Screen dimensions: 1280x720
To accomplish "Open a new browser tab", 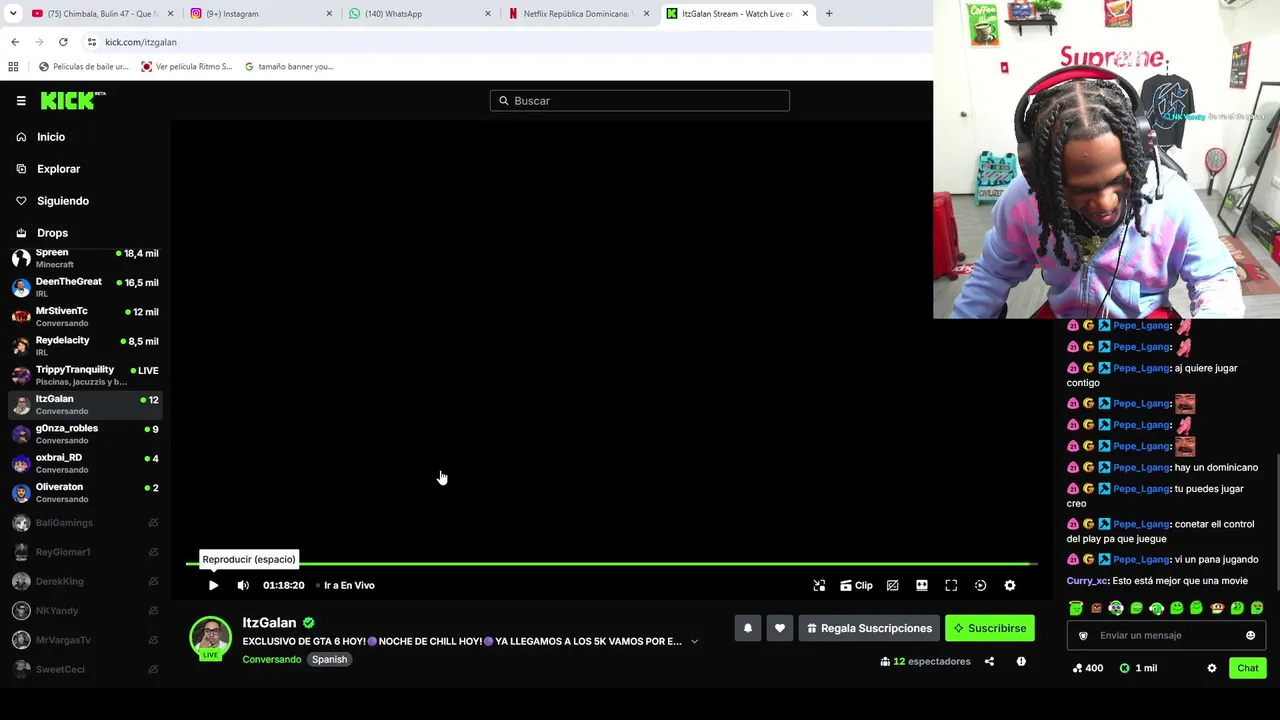I will point(829,14).
